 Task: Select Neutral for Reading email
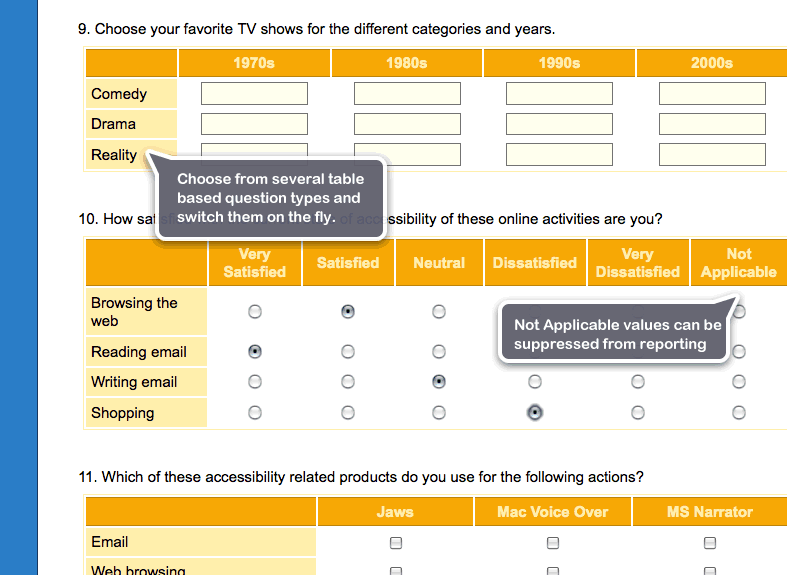tap(439, 352)
